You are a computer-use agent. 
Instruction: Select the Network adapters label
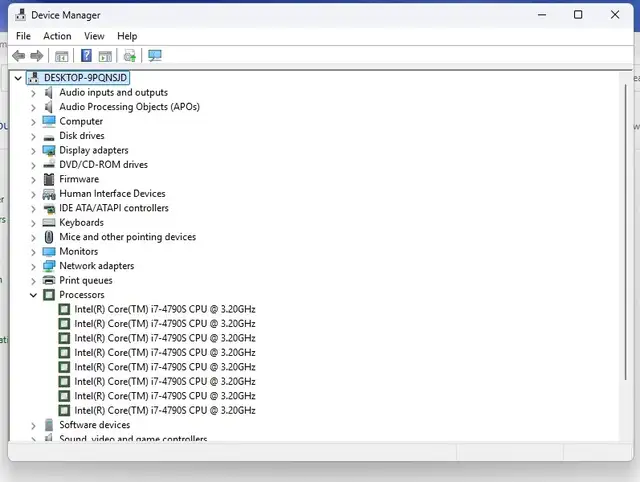tap(97, 266)
